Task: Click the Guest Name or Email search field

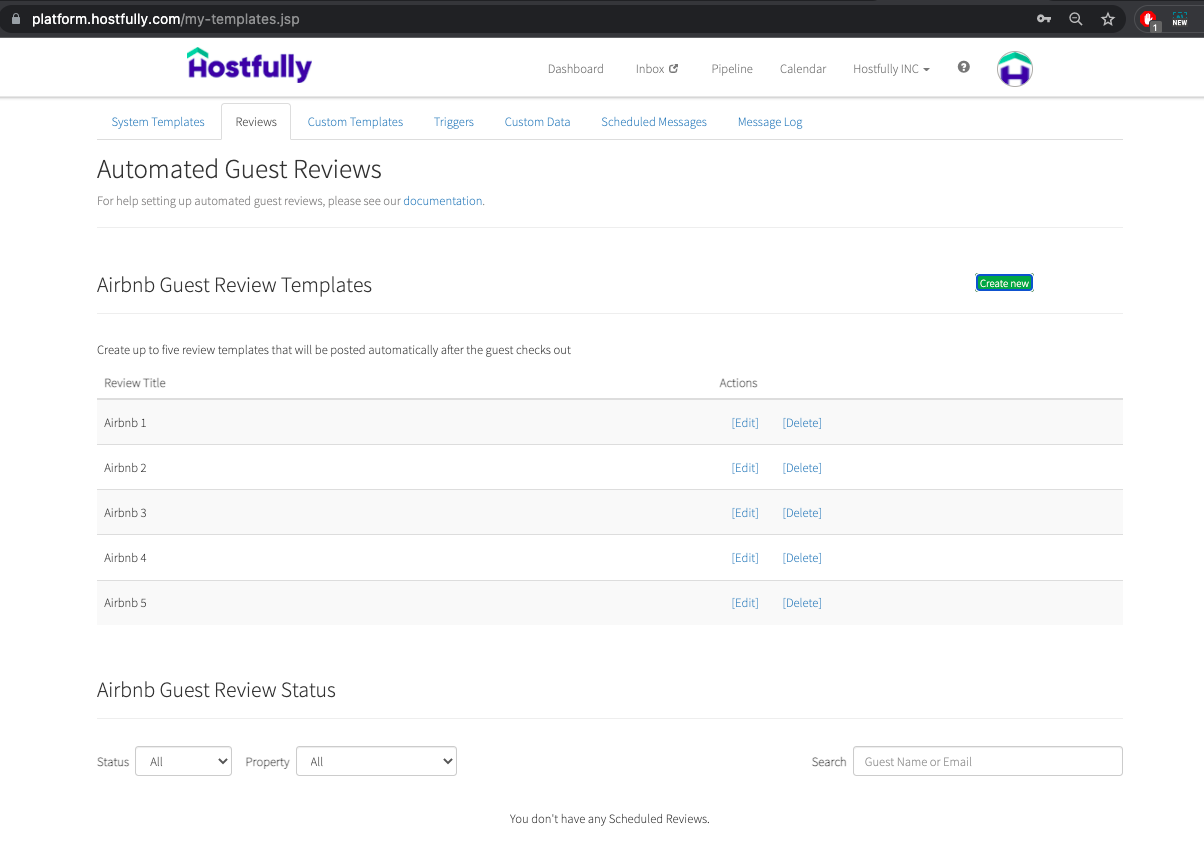Action: click(x=987, y=761)
